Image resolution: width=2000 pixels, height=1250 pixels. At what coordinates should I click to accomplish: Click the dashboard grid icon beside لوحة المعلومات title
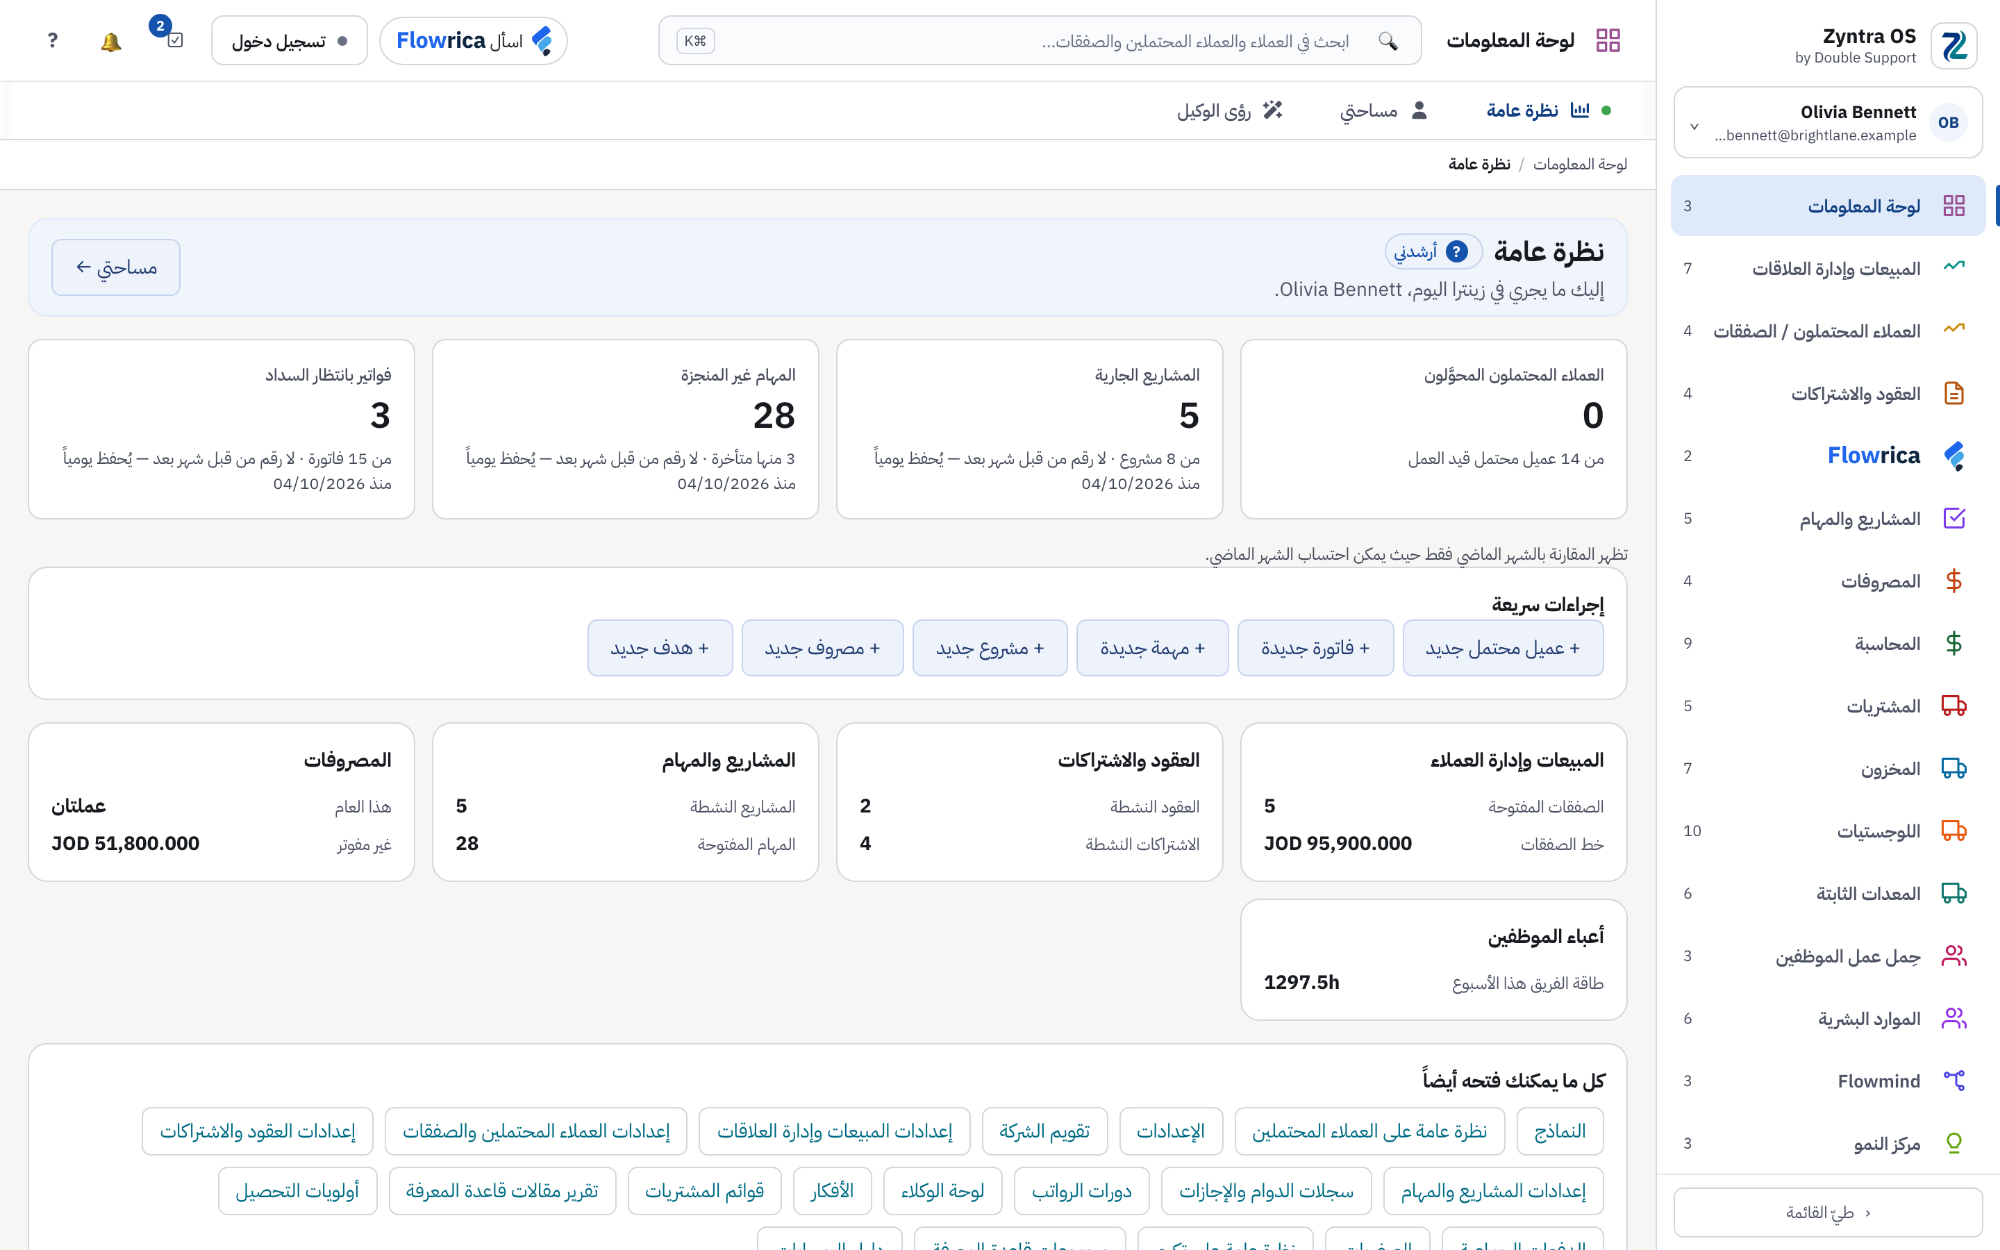click(x=1608, y=41)
